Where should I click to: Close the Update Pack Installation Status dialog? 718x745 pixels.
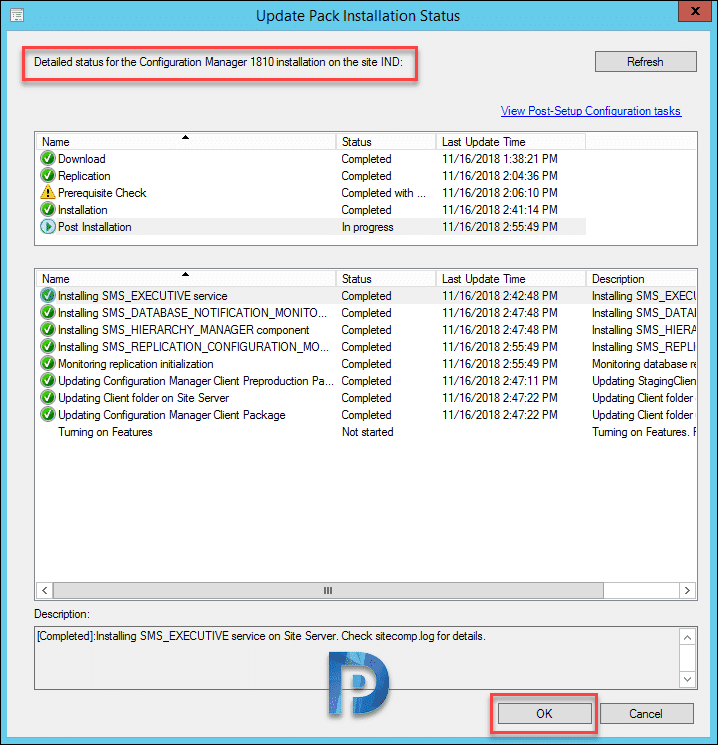pyautogui.click(x=695, y=11)
